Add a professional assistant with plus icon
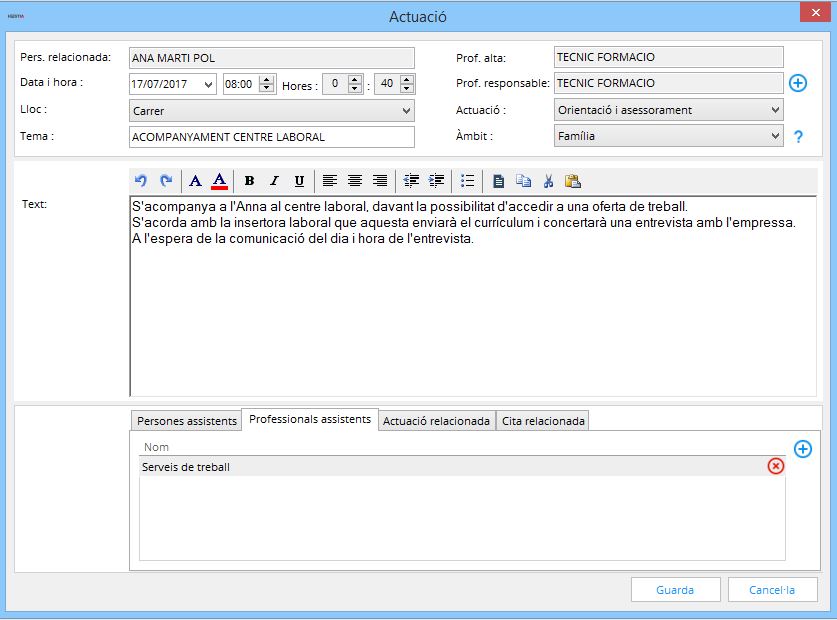 tap(802, 449)
